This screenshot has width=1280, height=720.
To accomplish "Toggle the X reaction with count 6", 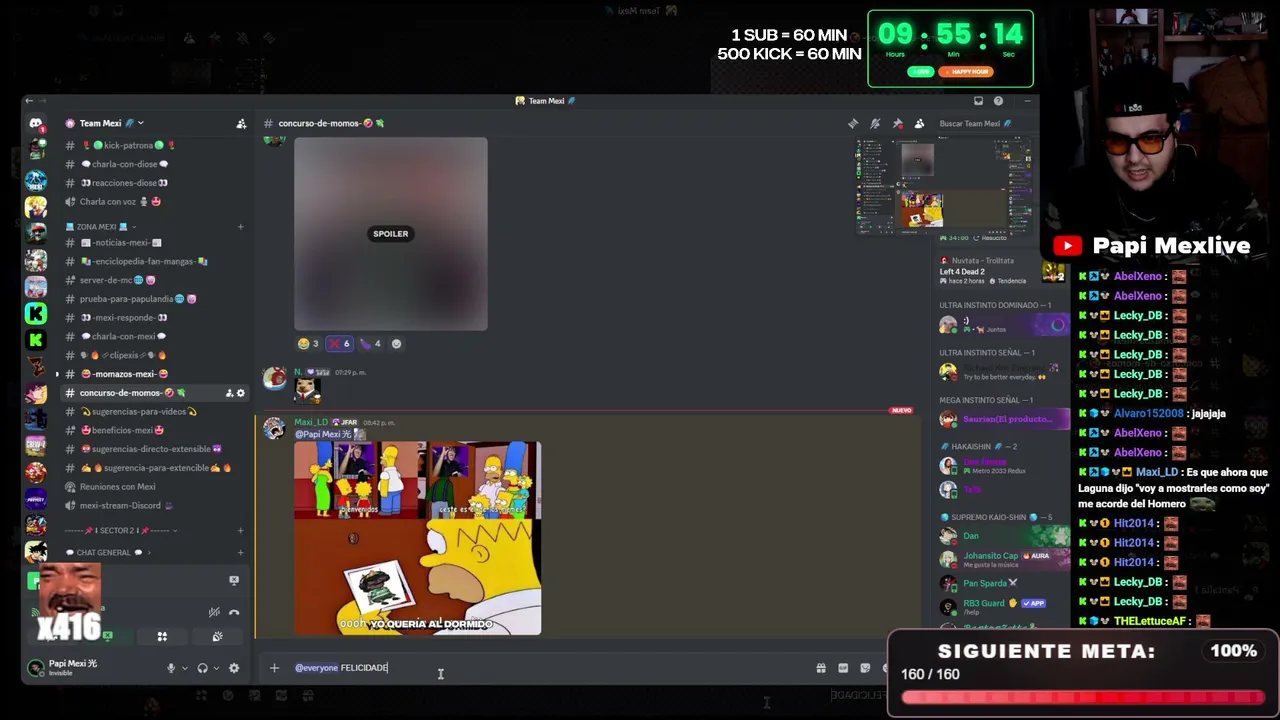I will 340,344.
